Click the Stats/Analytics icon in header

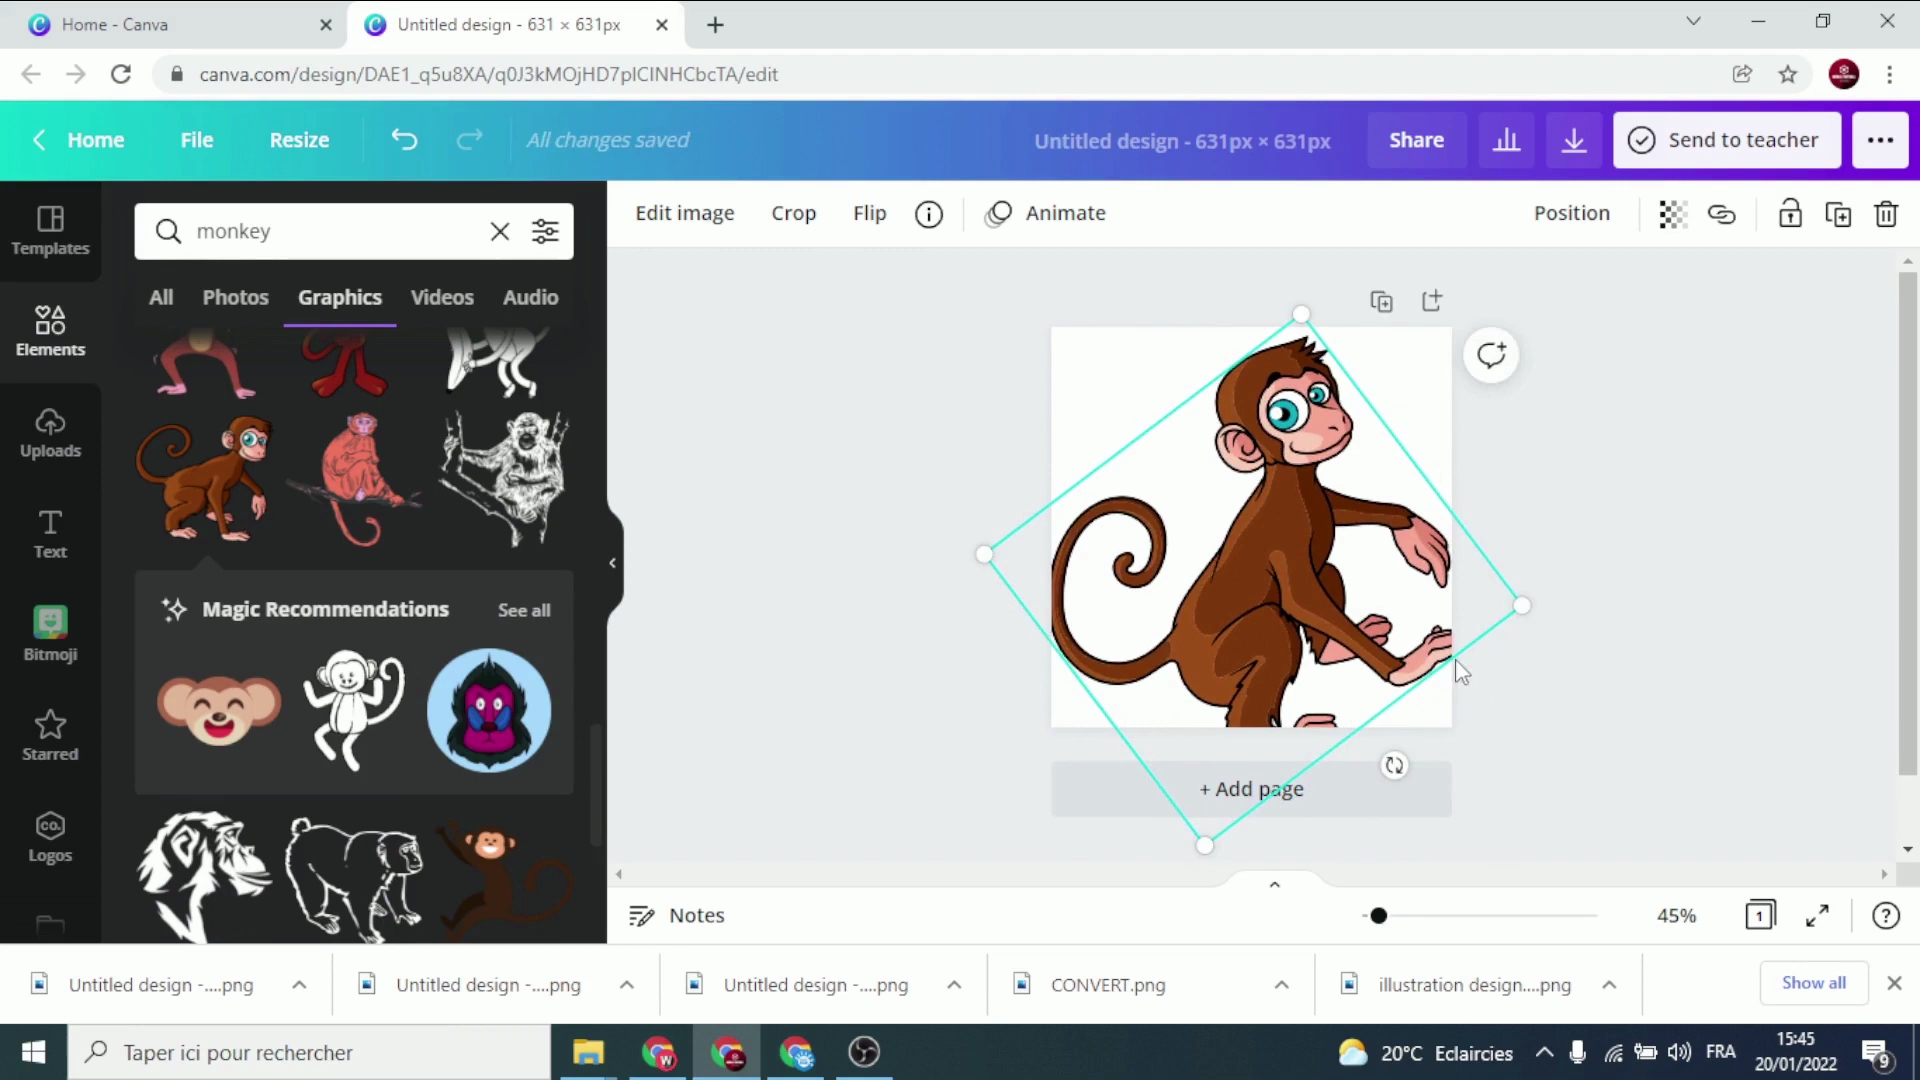pos(1506,140)
